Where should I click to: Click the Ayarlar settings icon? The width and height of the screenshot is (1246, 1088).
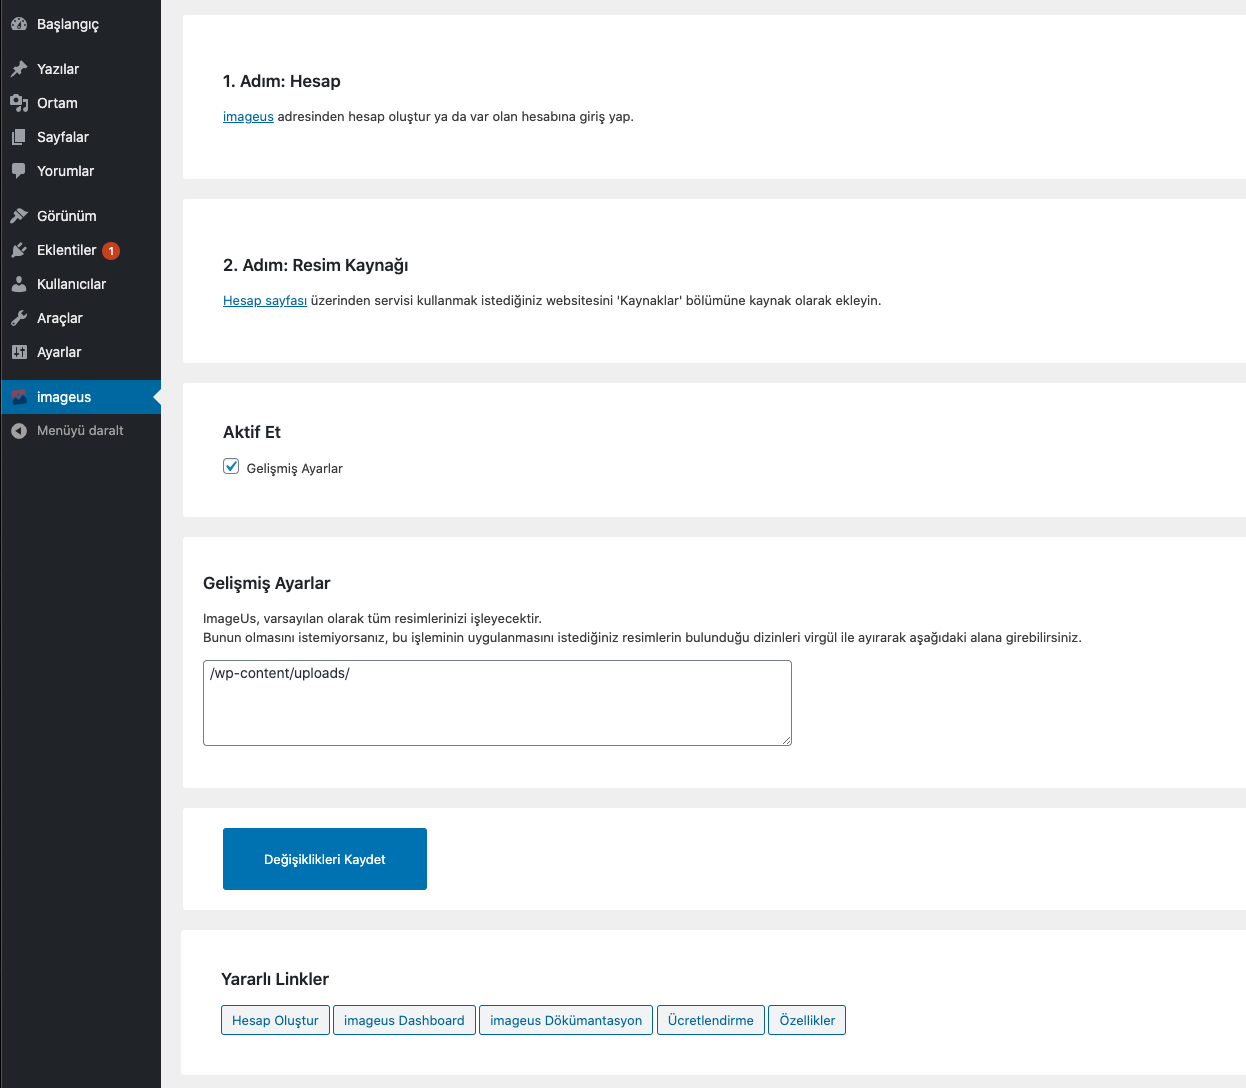(19, 352)
